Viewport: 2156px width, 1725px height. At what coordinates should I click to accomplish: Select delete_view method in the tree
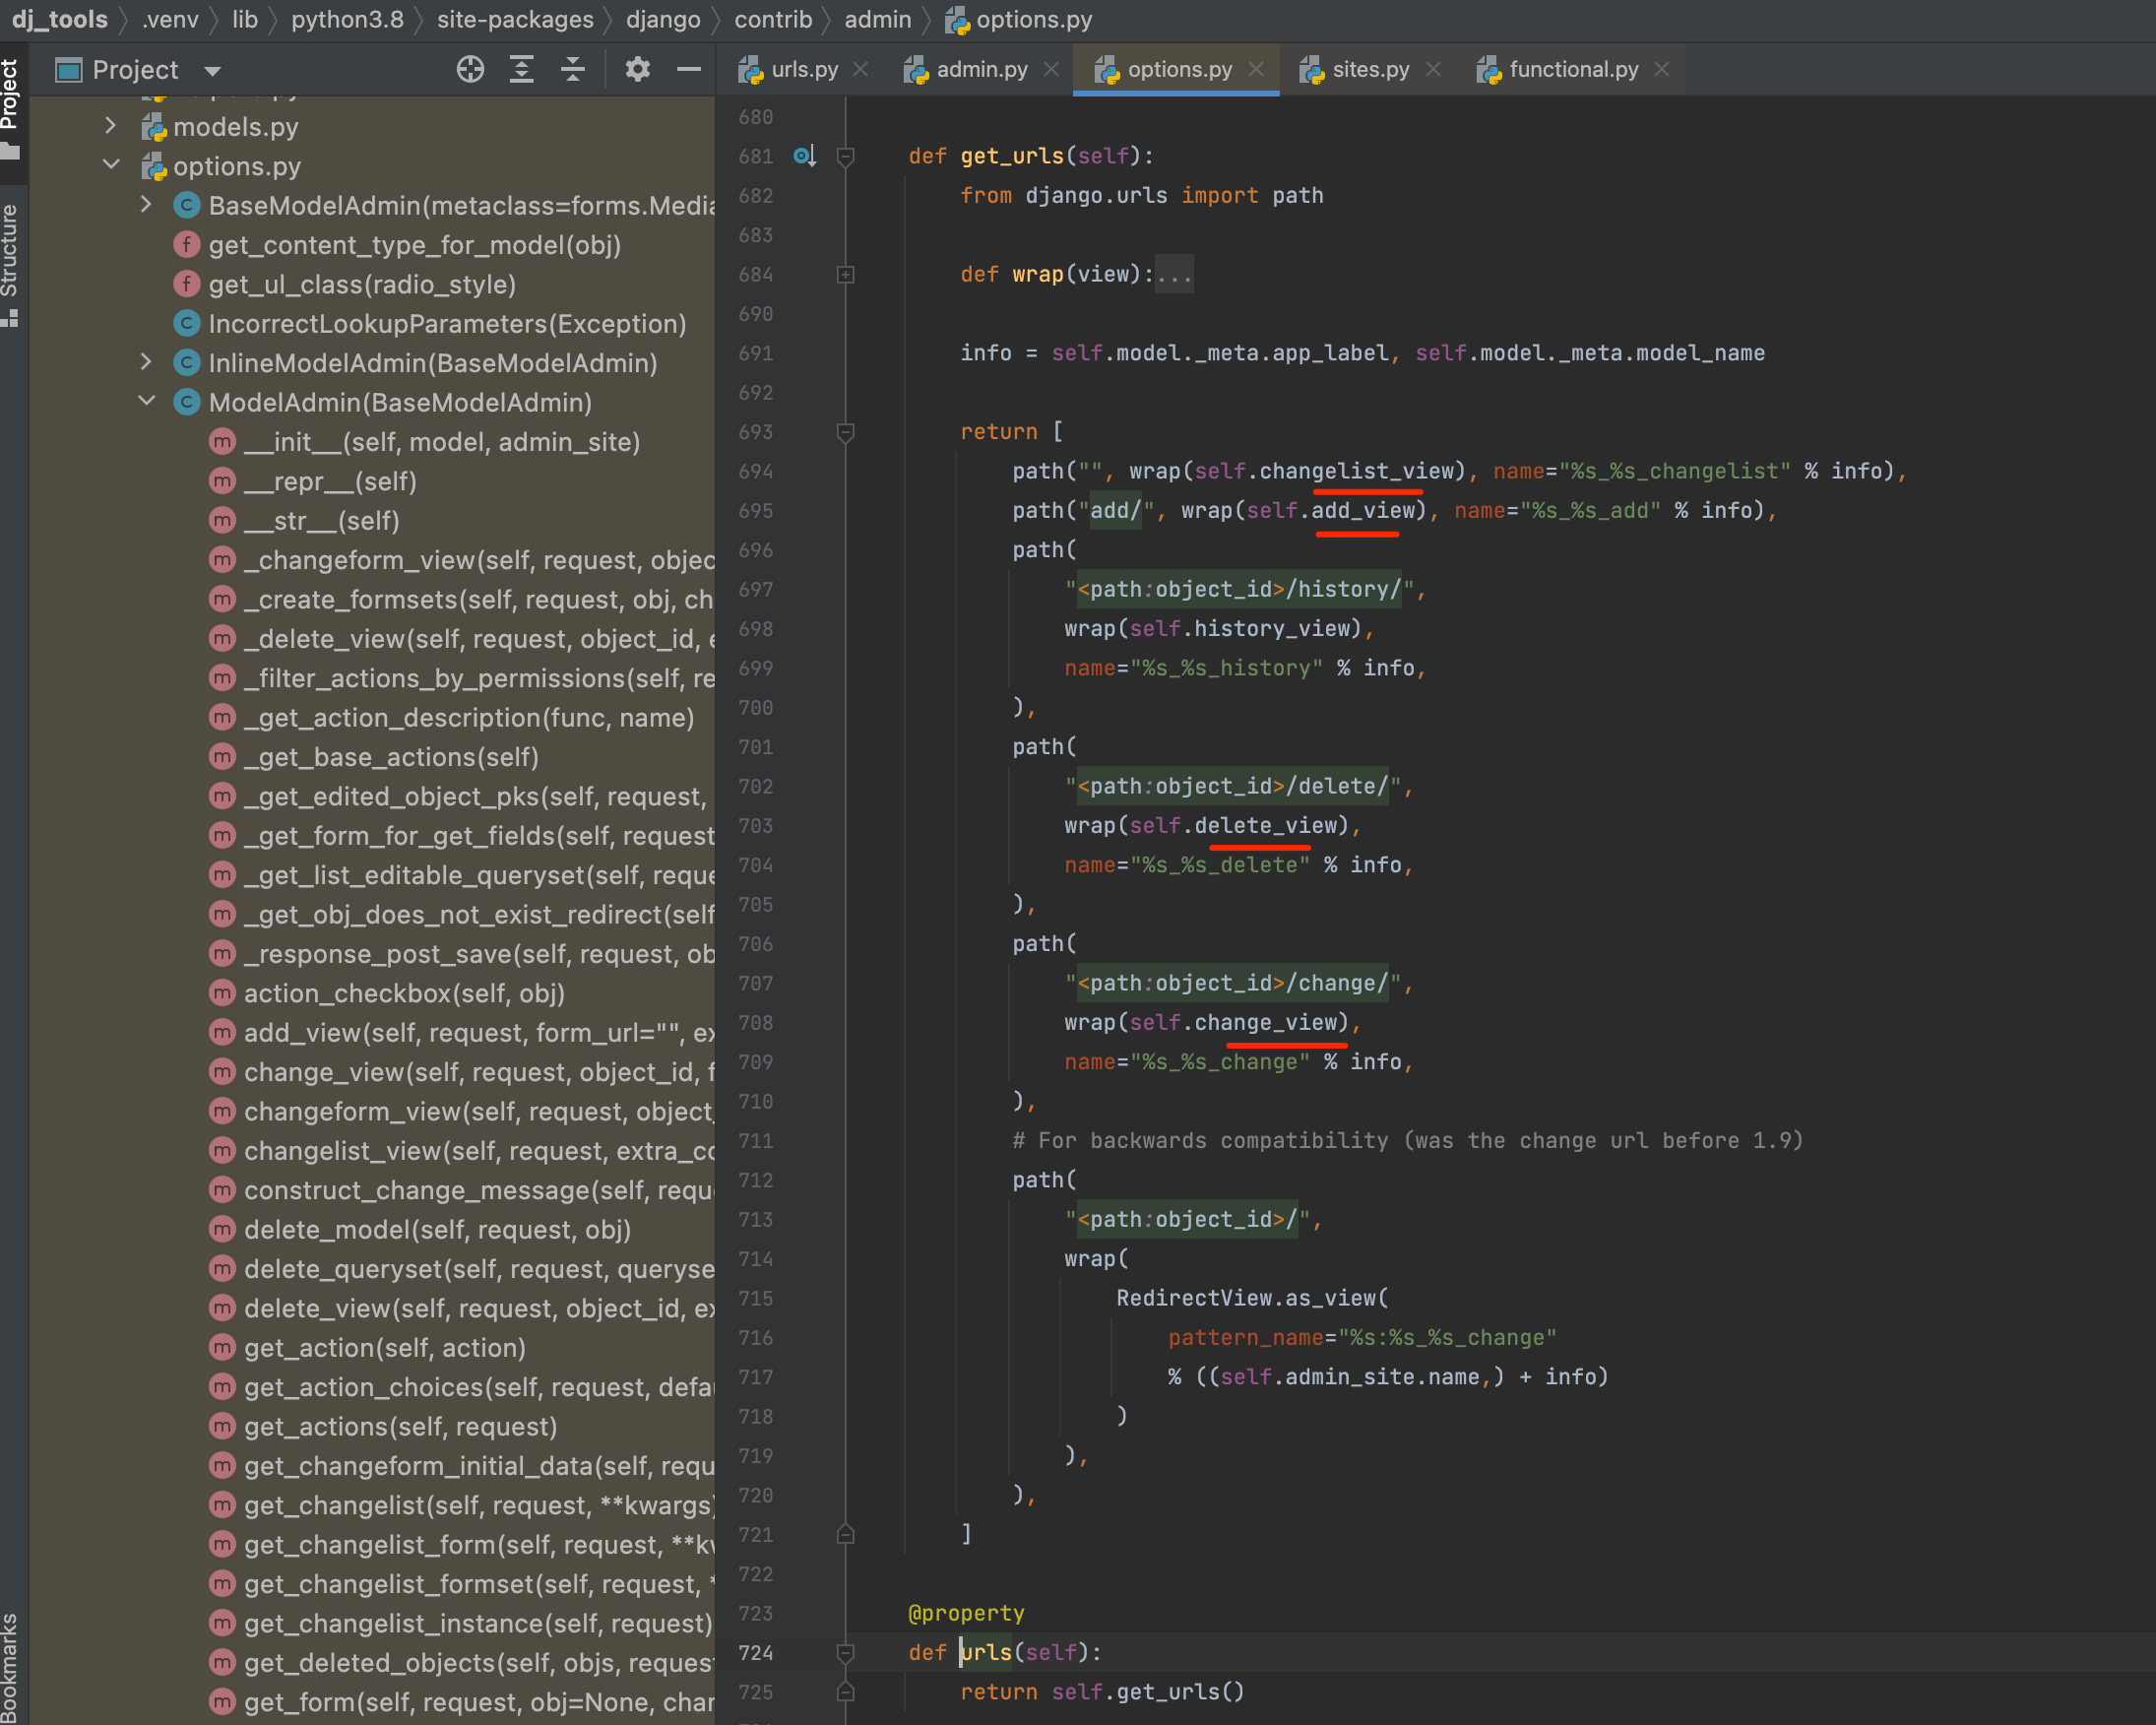[480, 1308]
